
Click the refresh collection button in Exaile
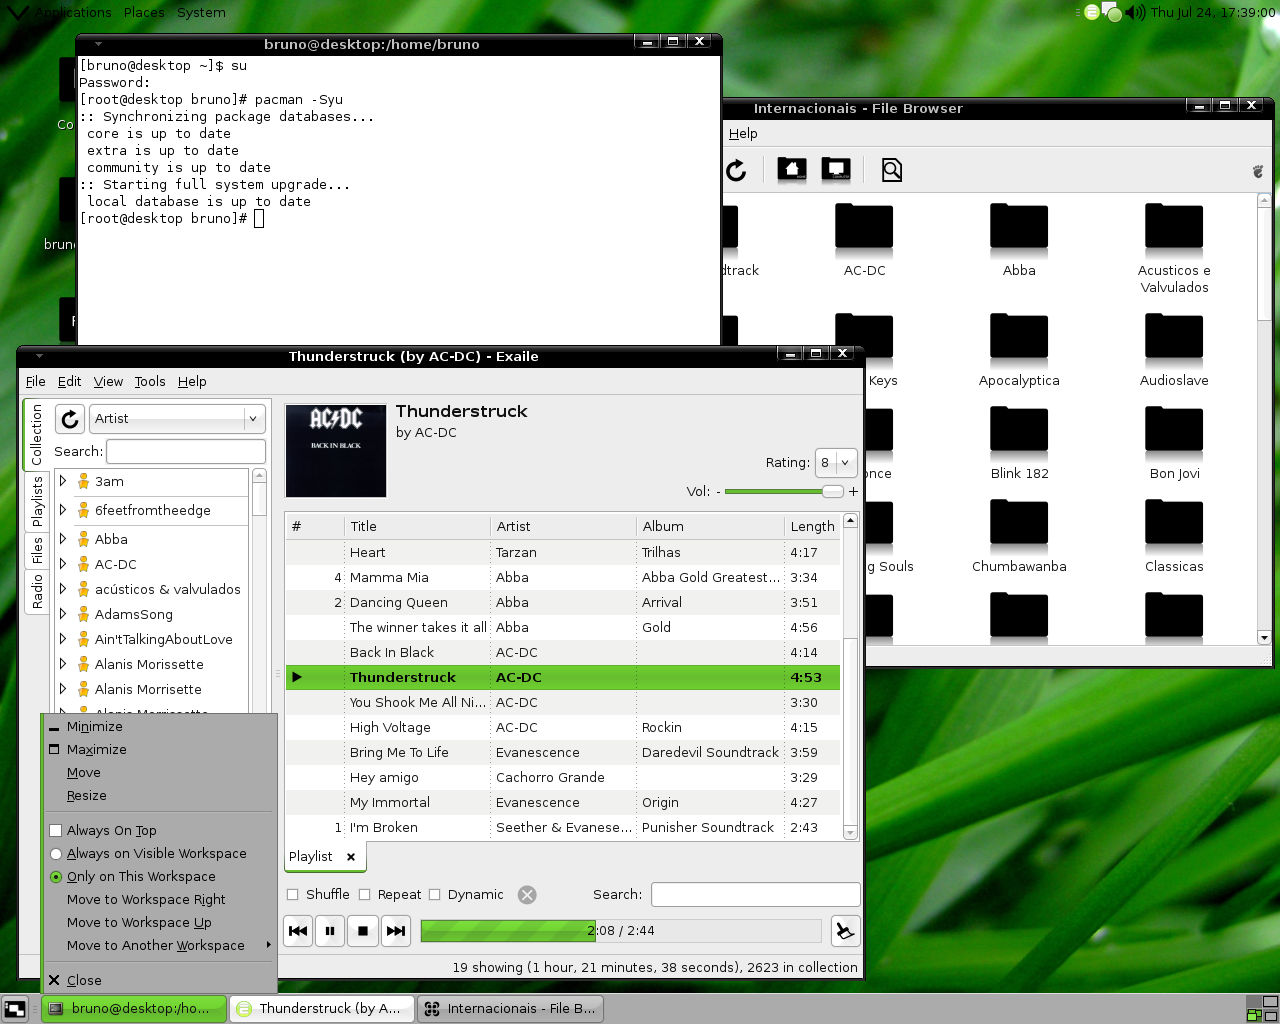[70, 419]
